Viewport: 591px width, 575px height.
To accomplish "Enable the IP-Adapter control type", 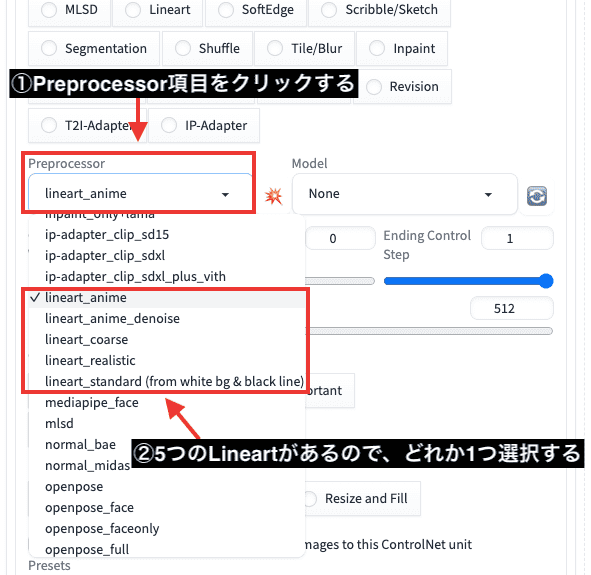I will coord(169,125).
